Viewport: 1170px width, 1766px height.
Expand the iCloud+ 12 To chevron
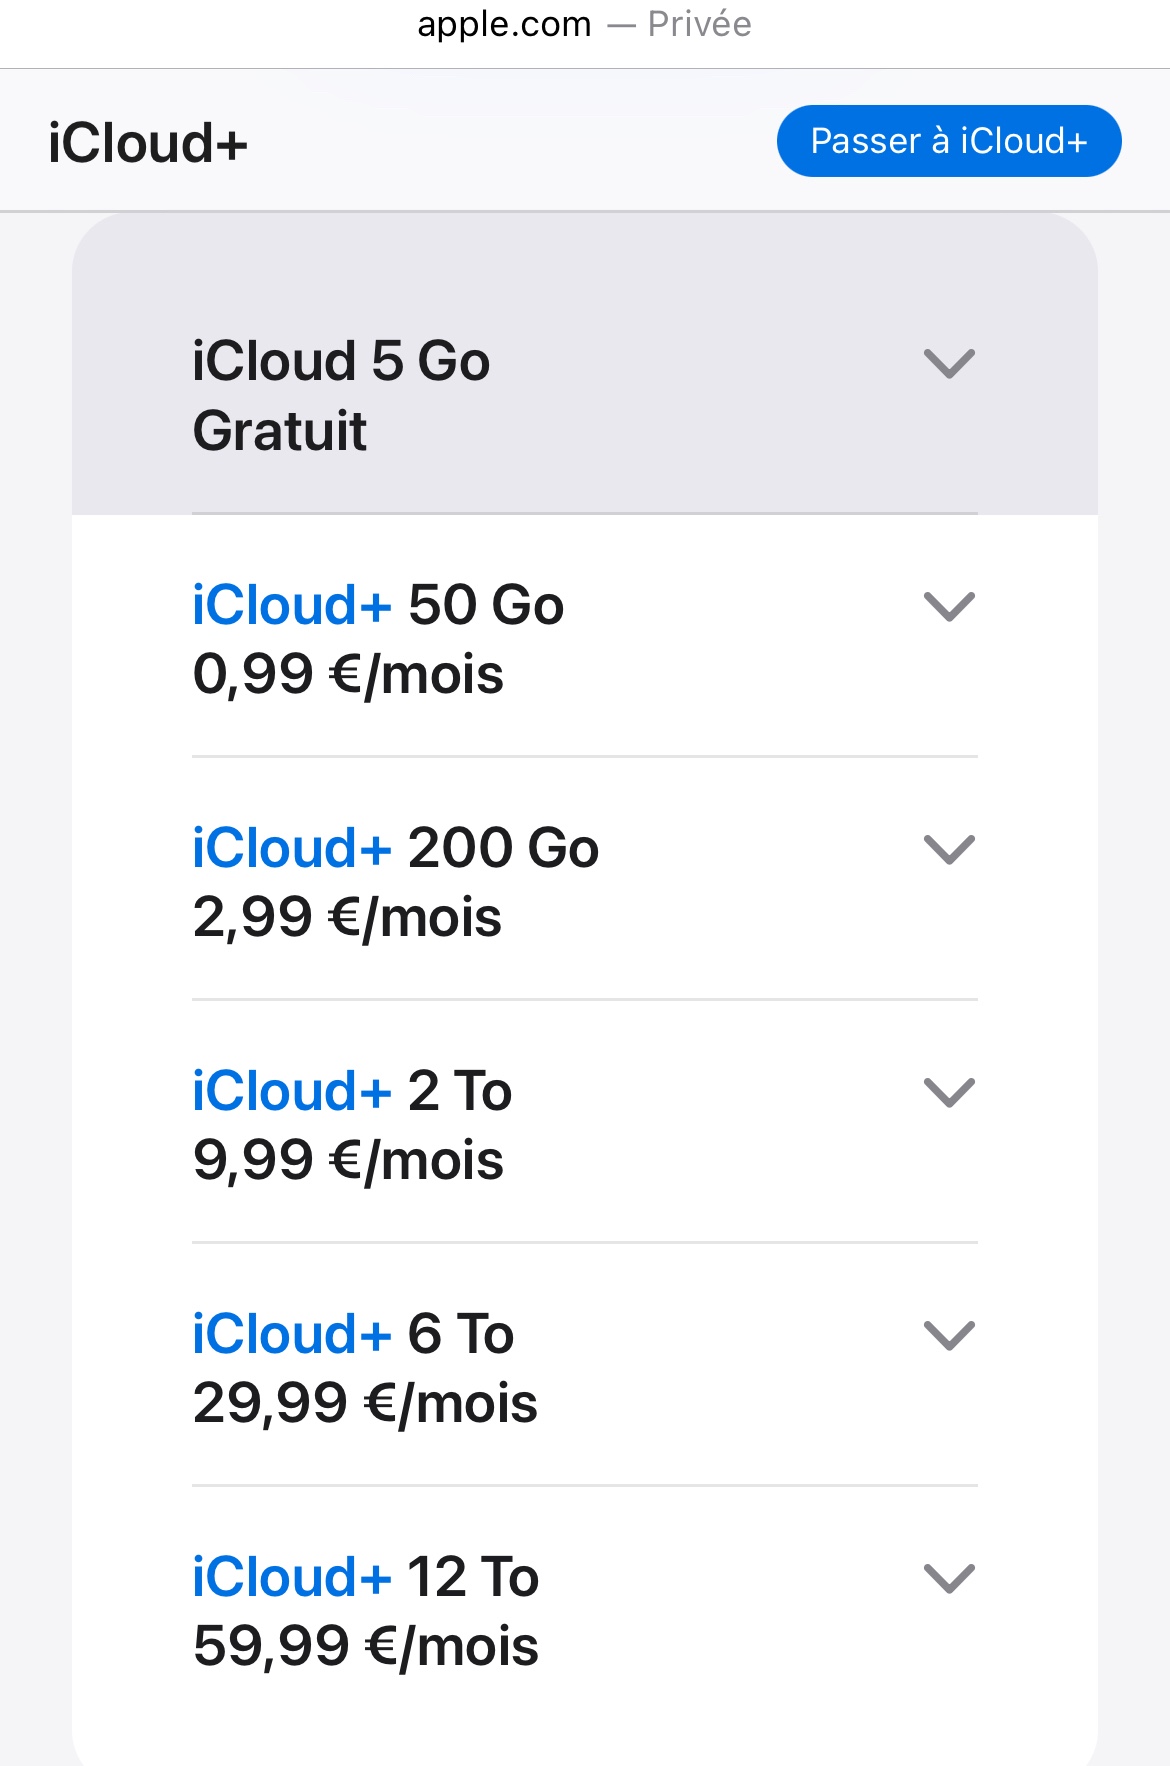point(948,1579)
